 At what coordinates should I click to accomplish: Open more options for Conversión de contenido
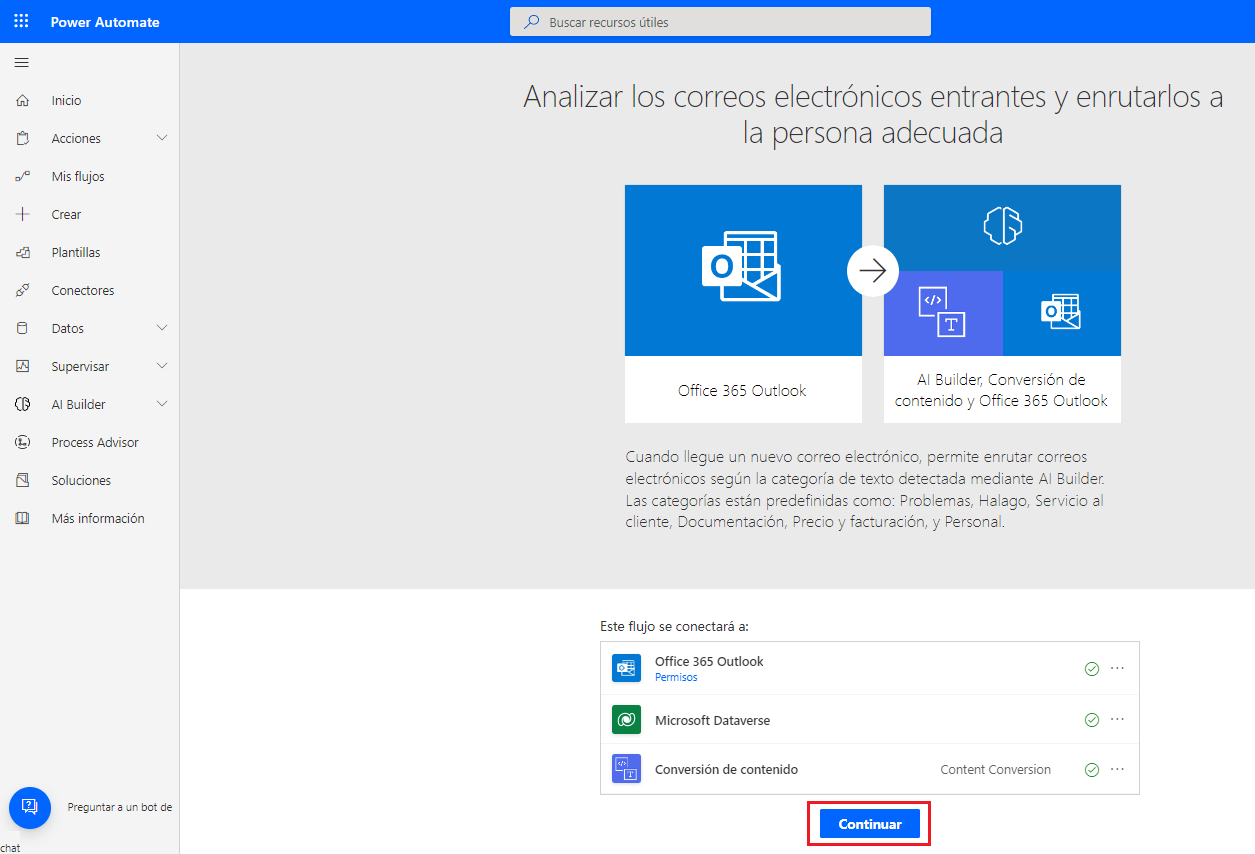[x=1118, y=770]
